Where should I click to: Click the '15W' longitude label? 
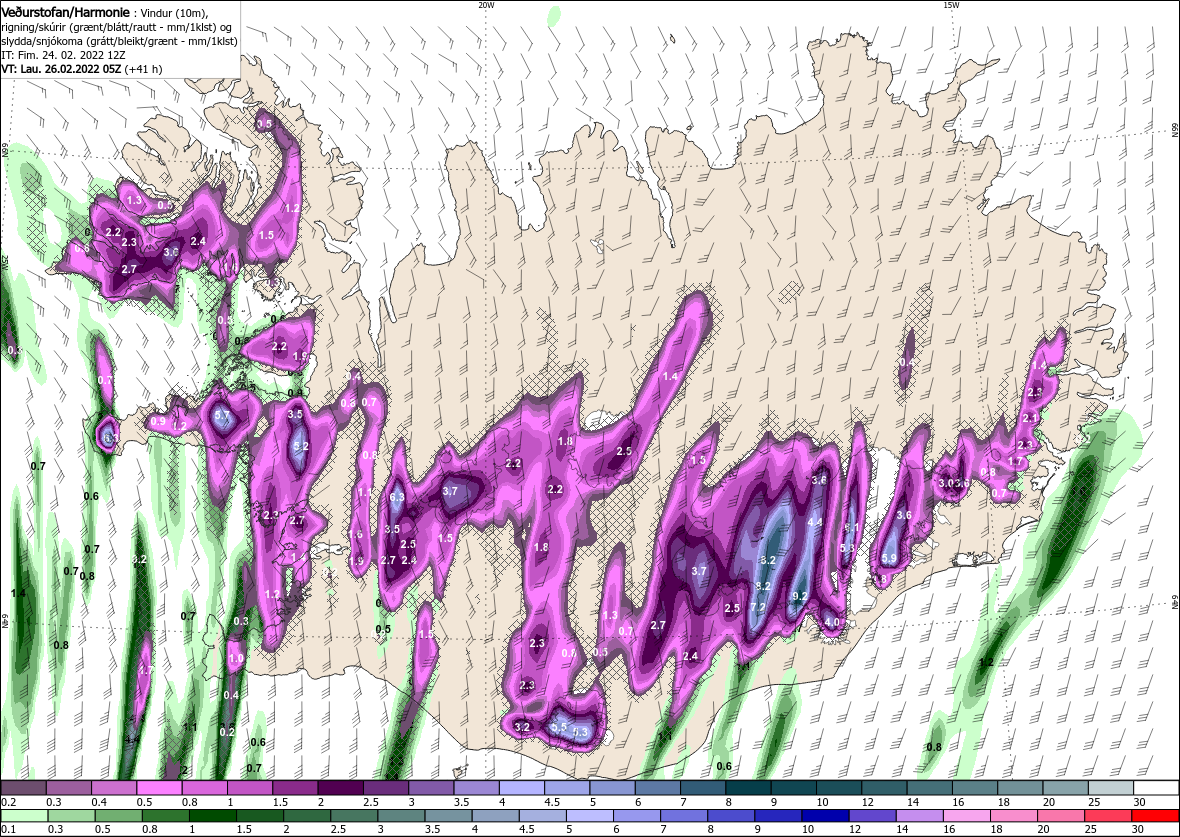click(x=951, y=5)
